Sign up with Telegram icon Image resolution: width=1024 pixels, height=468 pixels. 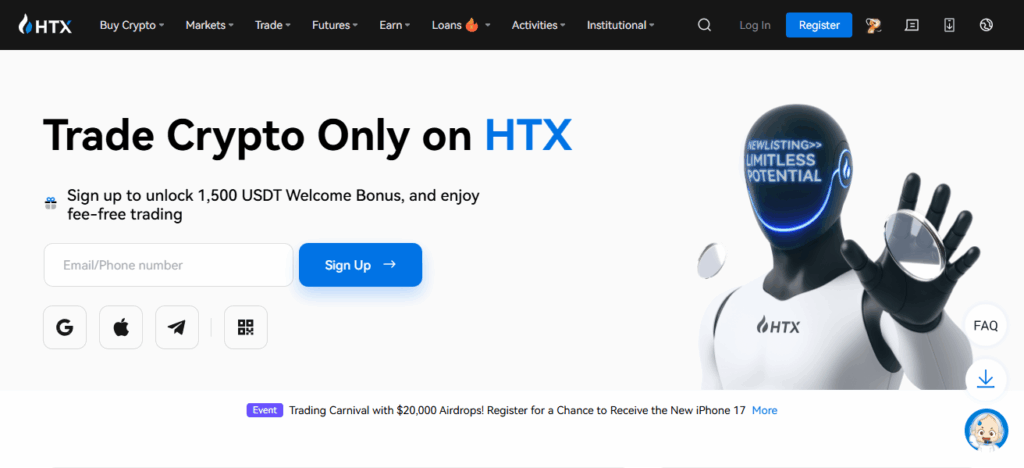(177, 327)
